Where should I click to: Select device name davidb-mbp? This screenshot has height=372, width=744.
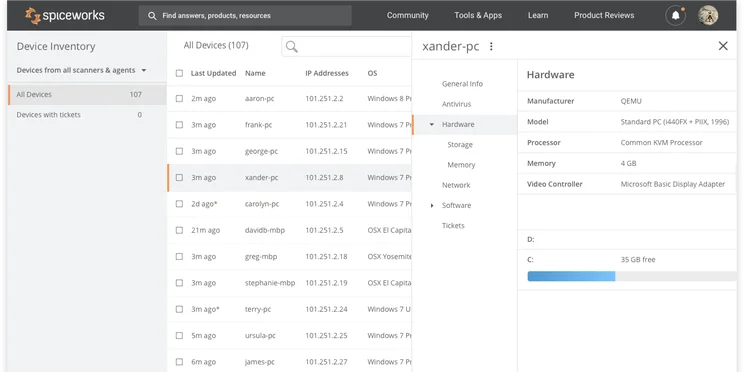(265, 230)
